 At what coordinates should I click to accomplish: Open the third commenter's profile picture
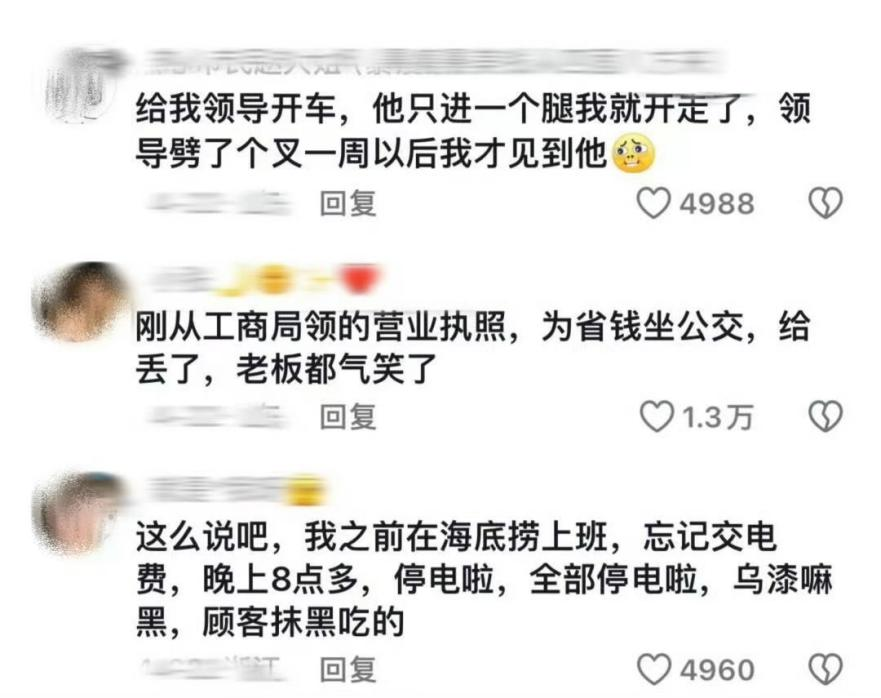(x=78, y=513)
